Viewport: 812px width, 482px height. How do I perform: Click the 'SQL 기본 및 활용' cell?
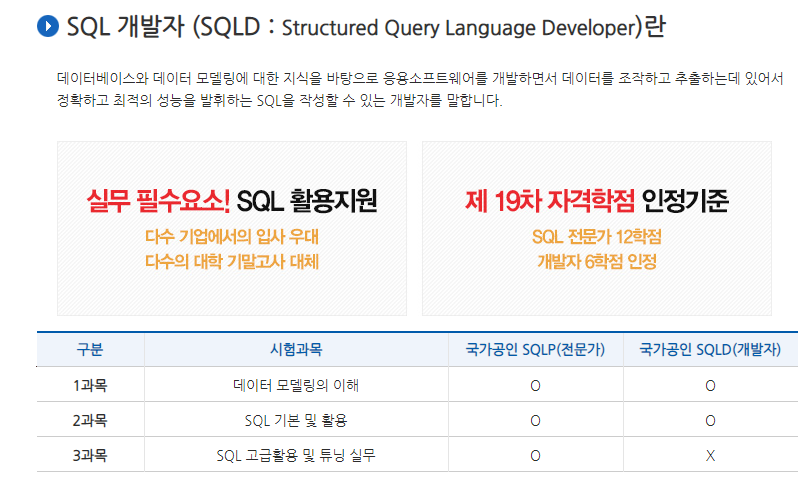(x=296, y=420)
